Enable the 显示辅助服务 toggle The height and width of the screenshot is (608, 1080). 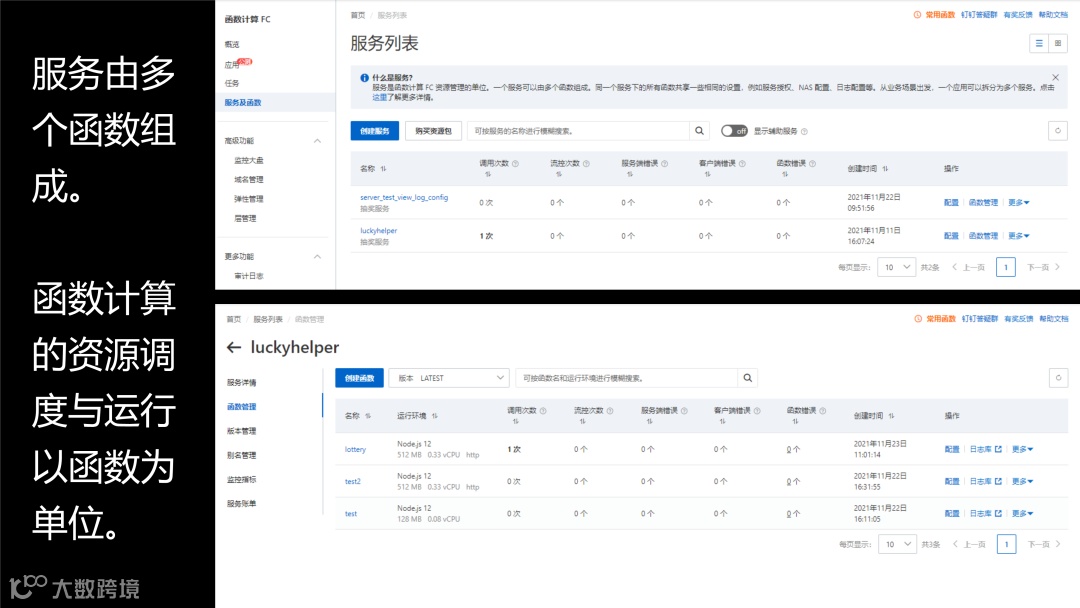(733, 131)
